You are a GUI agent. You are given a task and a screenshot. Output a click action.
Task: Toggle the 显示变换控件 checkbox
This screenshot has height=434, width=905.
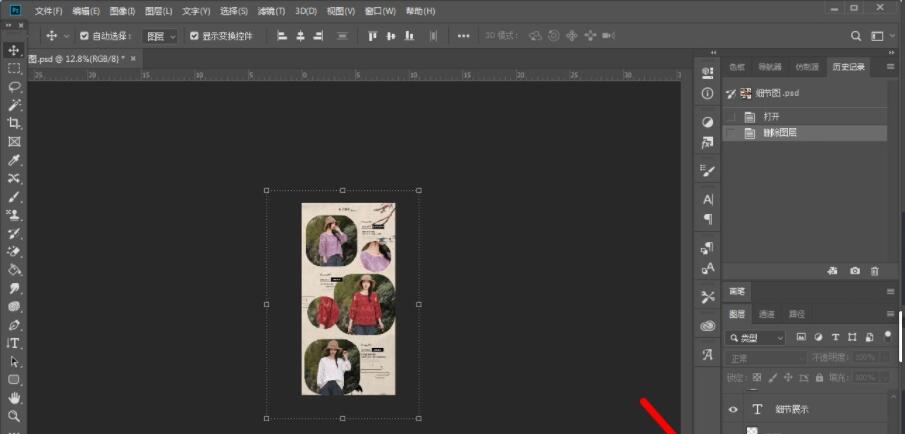[x=194, y=36]
